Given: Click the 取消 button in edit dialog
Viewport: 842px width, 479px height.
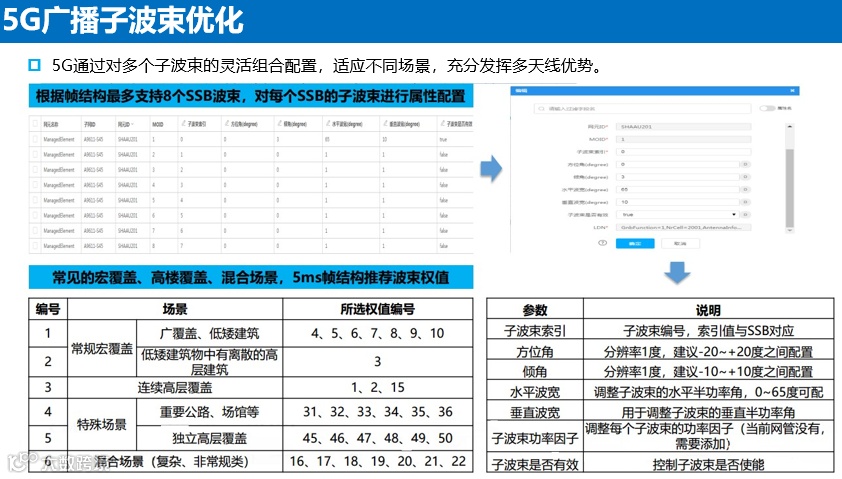Looking at the screenshot, I should pyautogui.click(x=680, y=243).
